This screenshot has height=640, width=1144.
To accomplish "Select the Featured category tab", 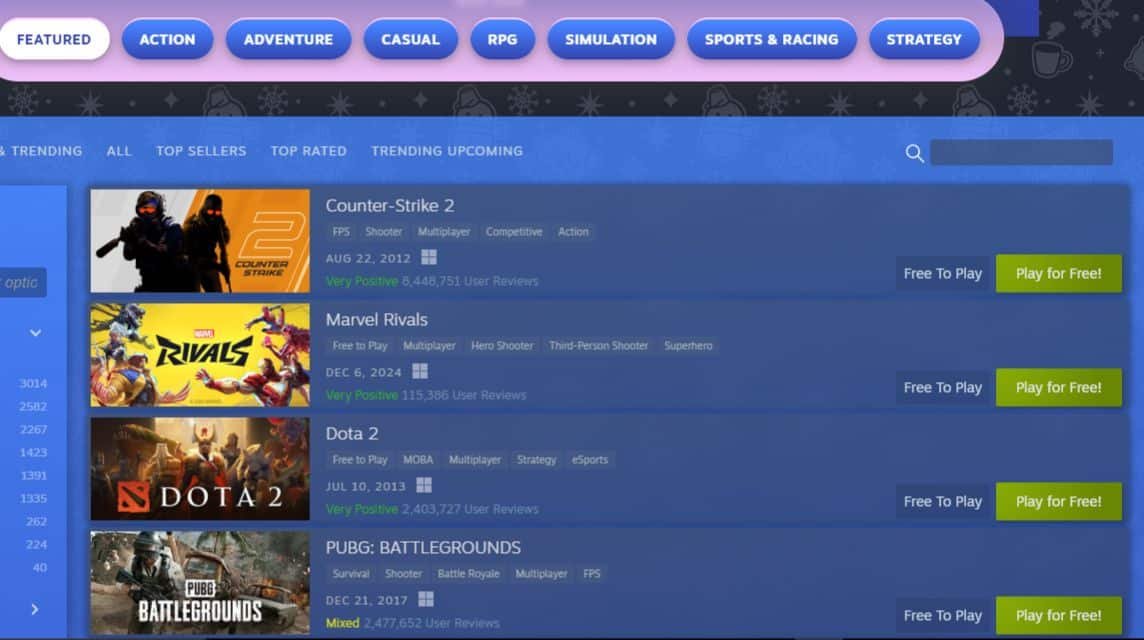I will point(53,40).
